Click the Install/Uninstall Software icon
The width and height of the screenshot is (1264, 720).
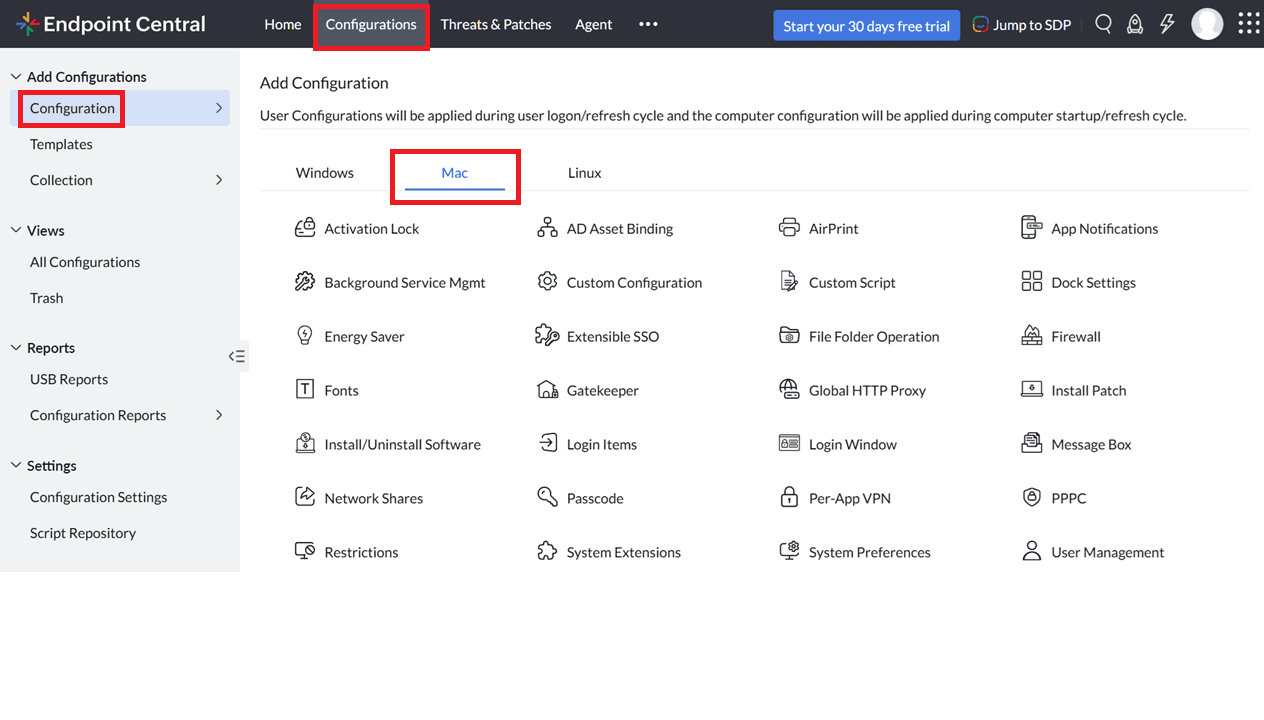[x=305, y=444]
